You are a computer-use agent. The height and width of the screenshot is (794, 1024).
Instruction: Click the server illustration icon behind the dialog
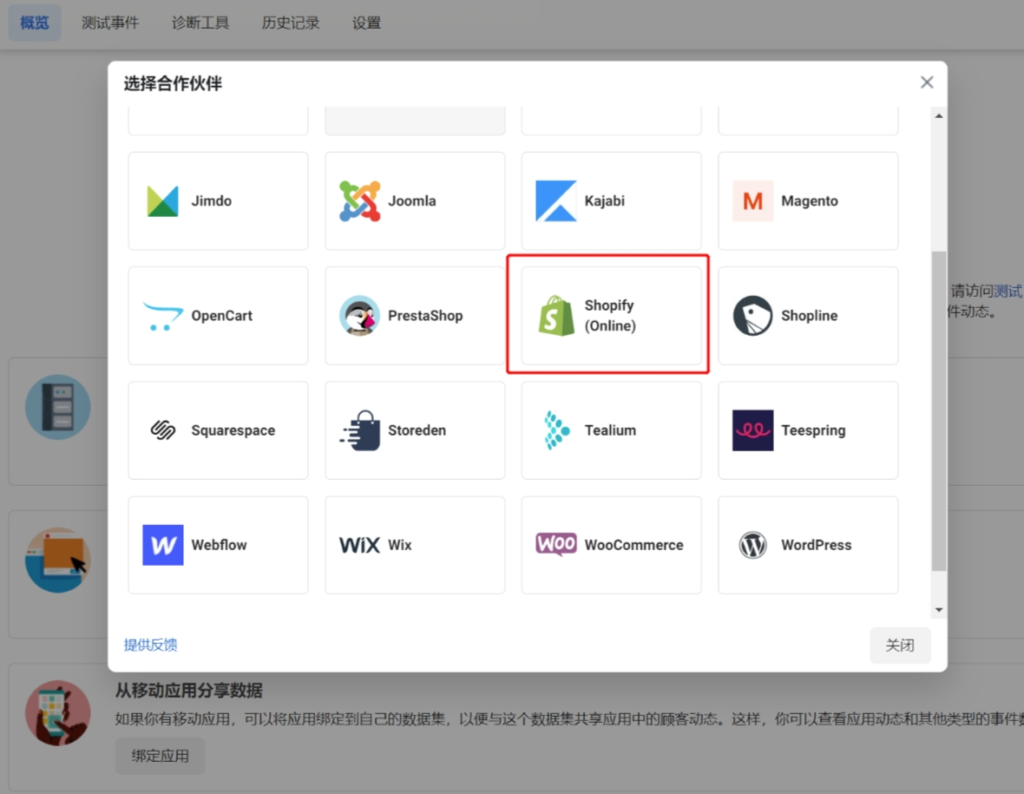(58, 407)
